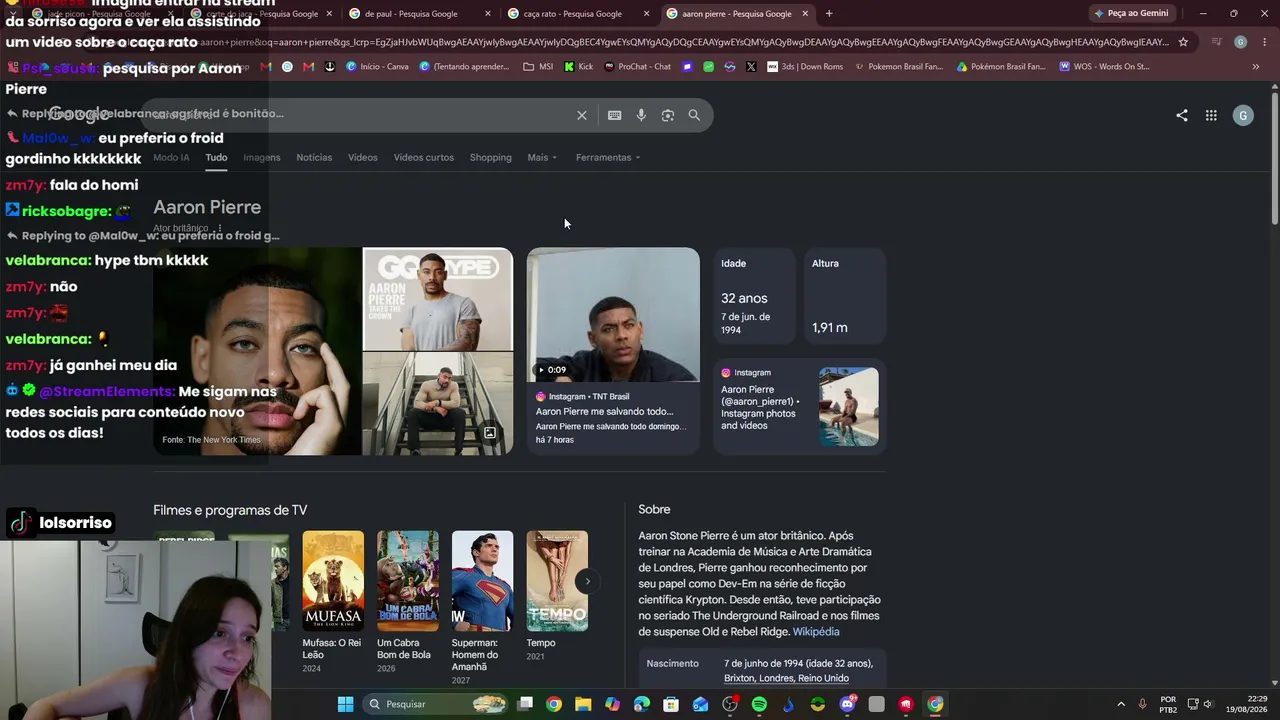This screenshot has width=1280, height=720.
Task: Submit search with the magnifier icon
Action: point(694,115)
